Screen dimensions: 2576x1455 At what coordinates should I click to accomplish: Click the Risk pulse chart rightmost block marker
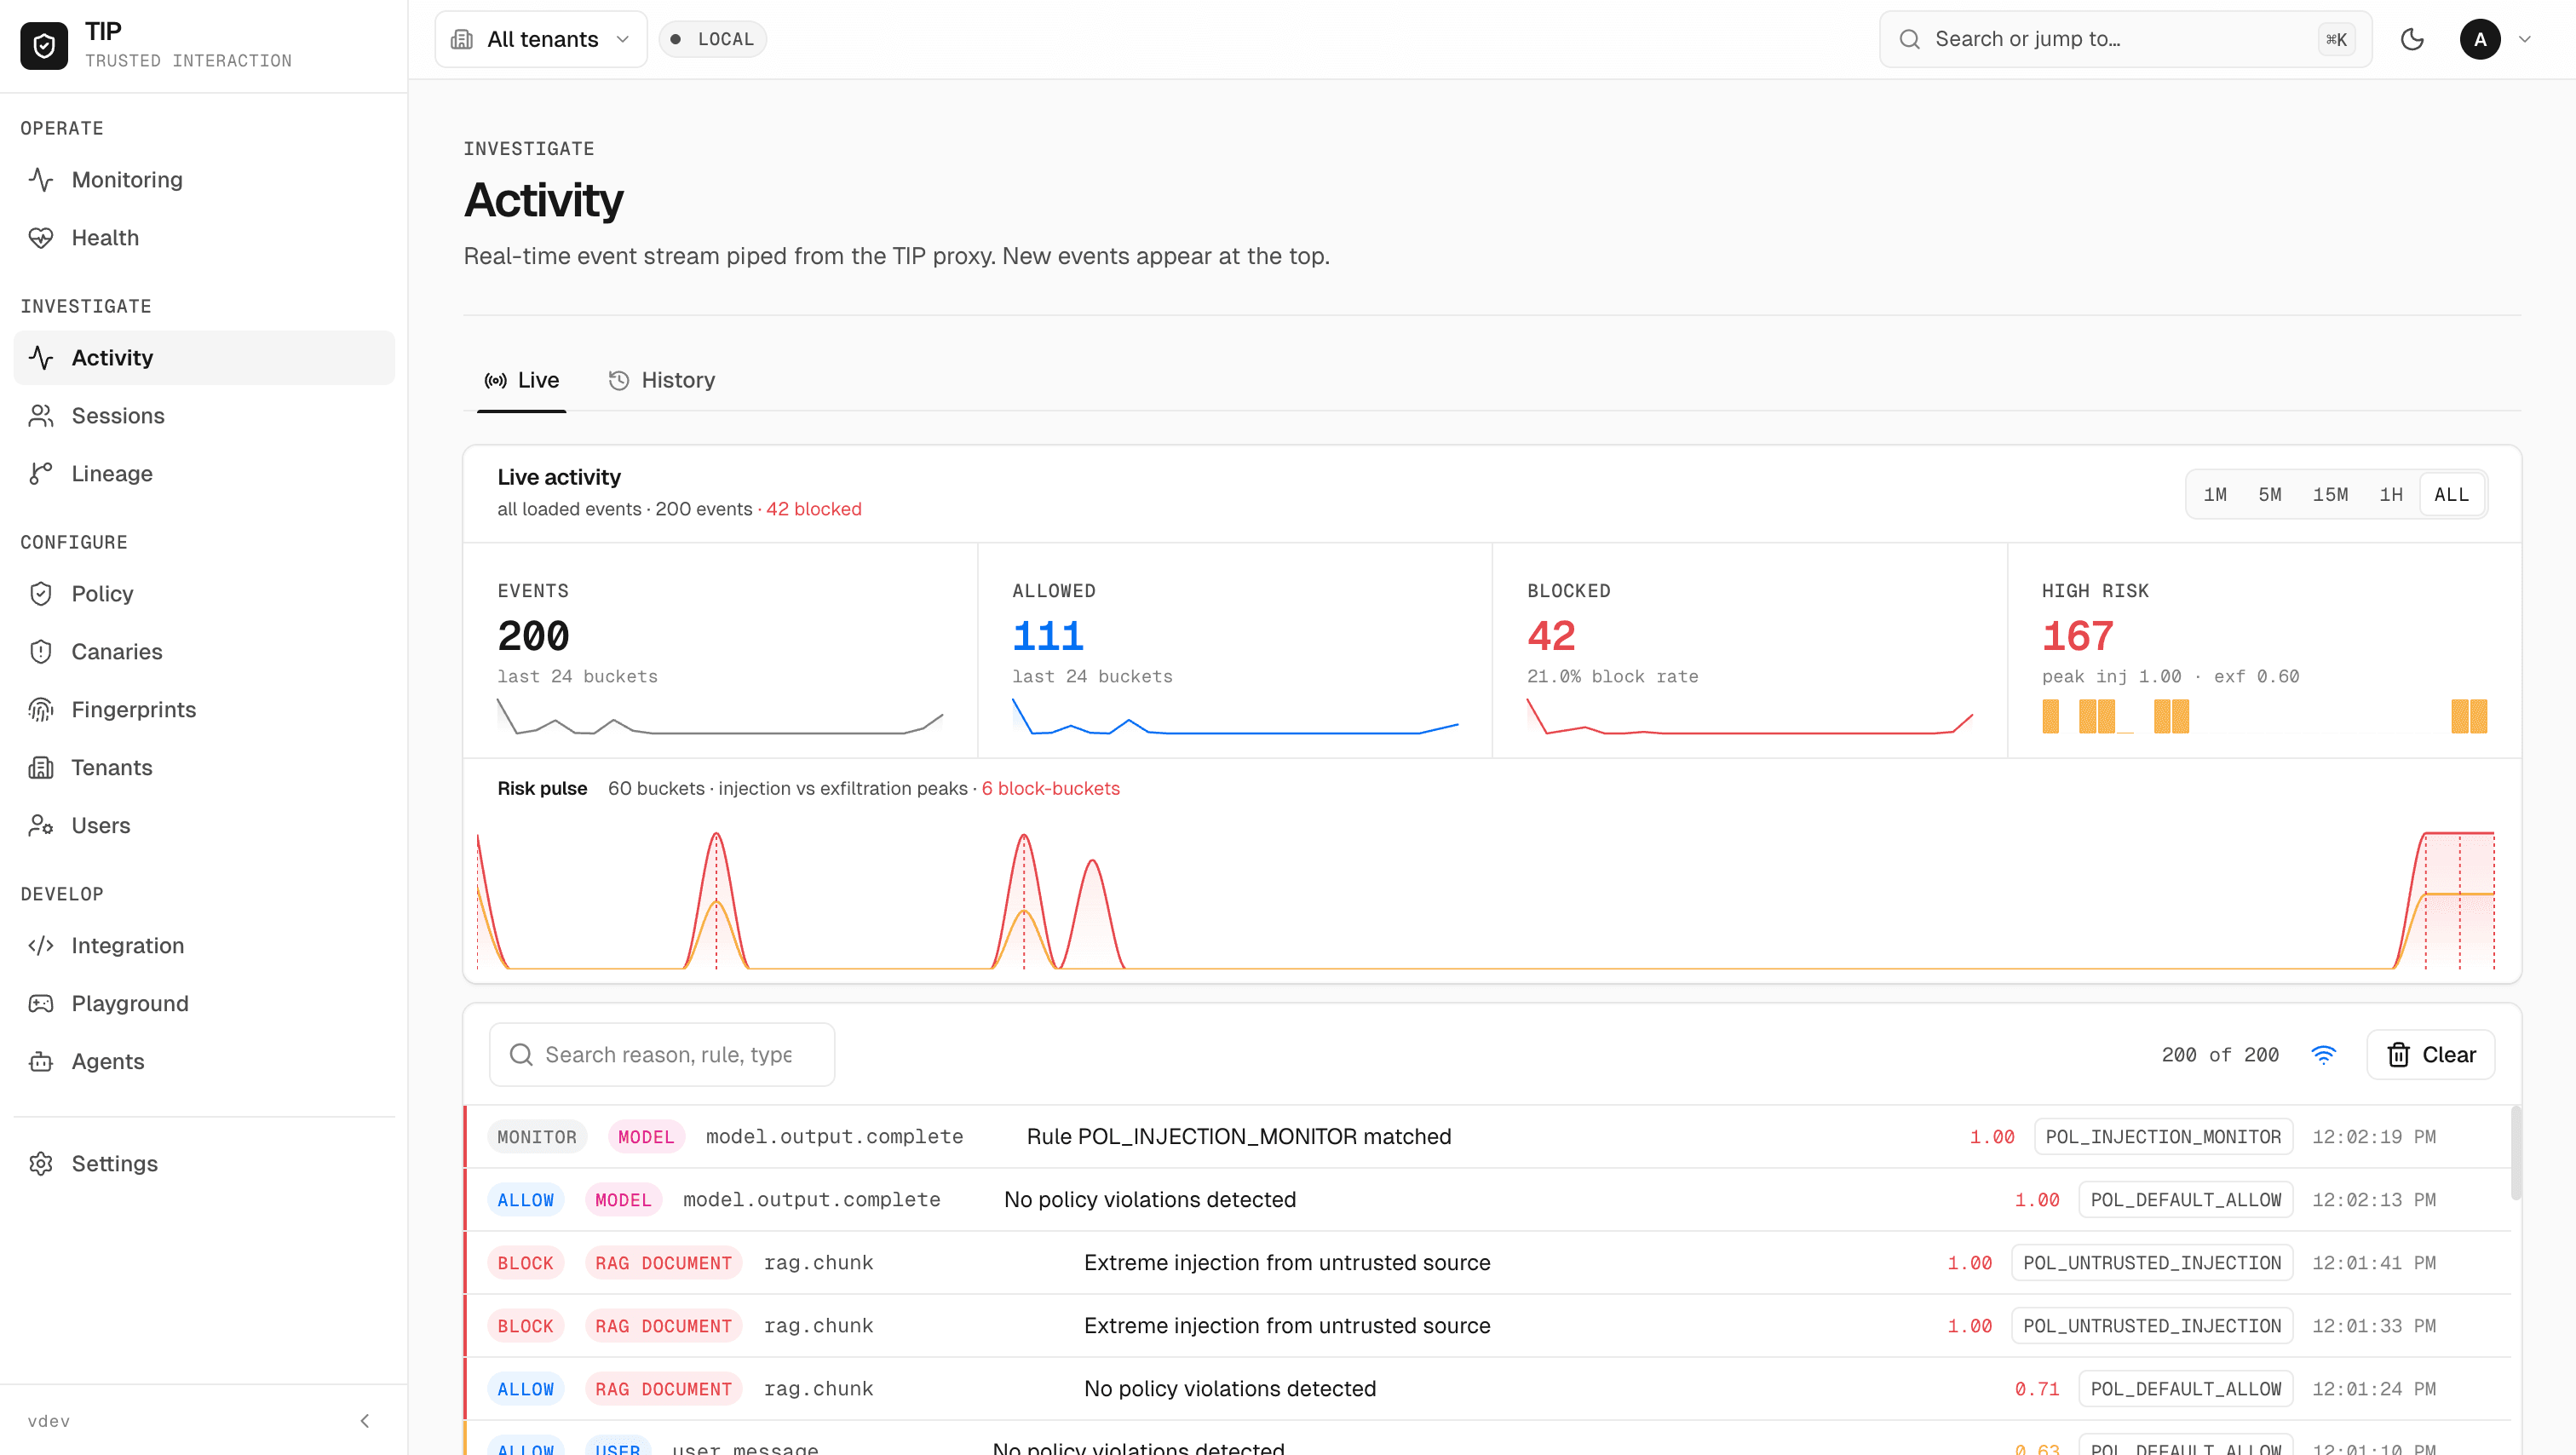[2493, 900]
